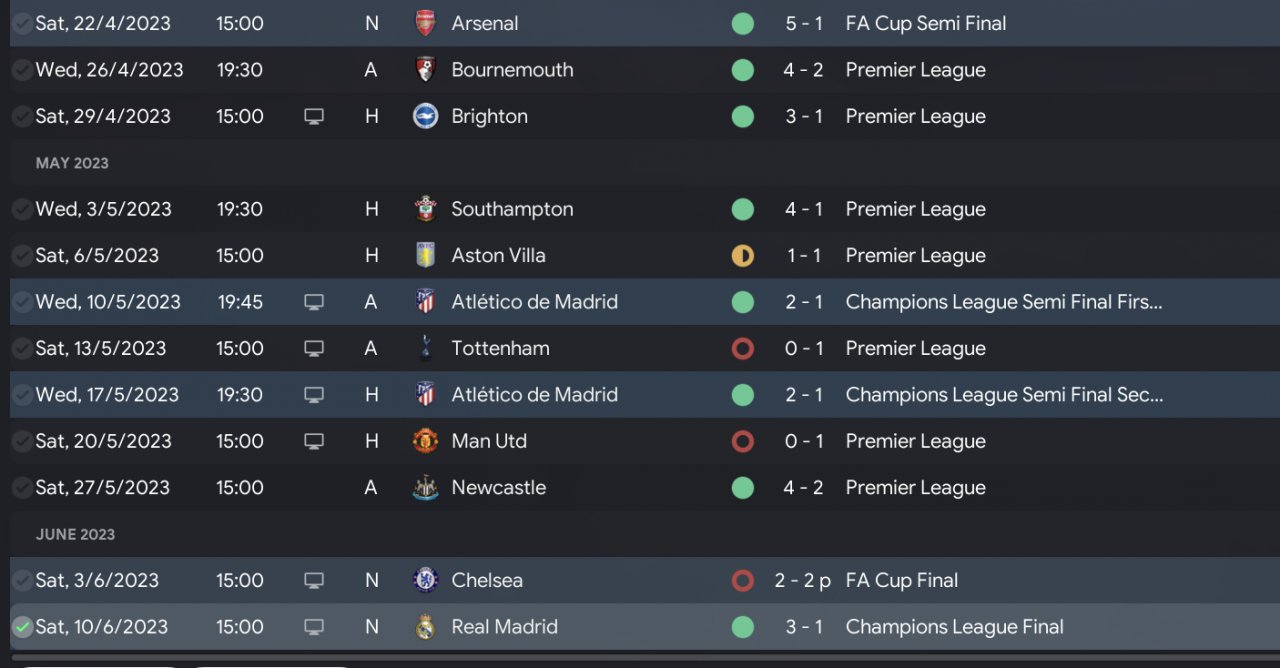This screenshot has height=668, width=1280.
Task: Click the Brighton club badge
Action: 426,116
